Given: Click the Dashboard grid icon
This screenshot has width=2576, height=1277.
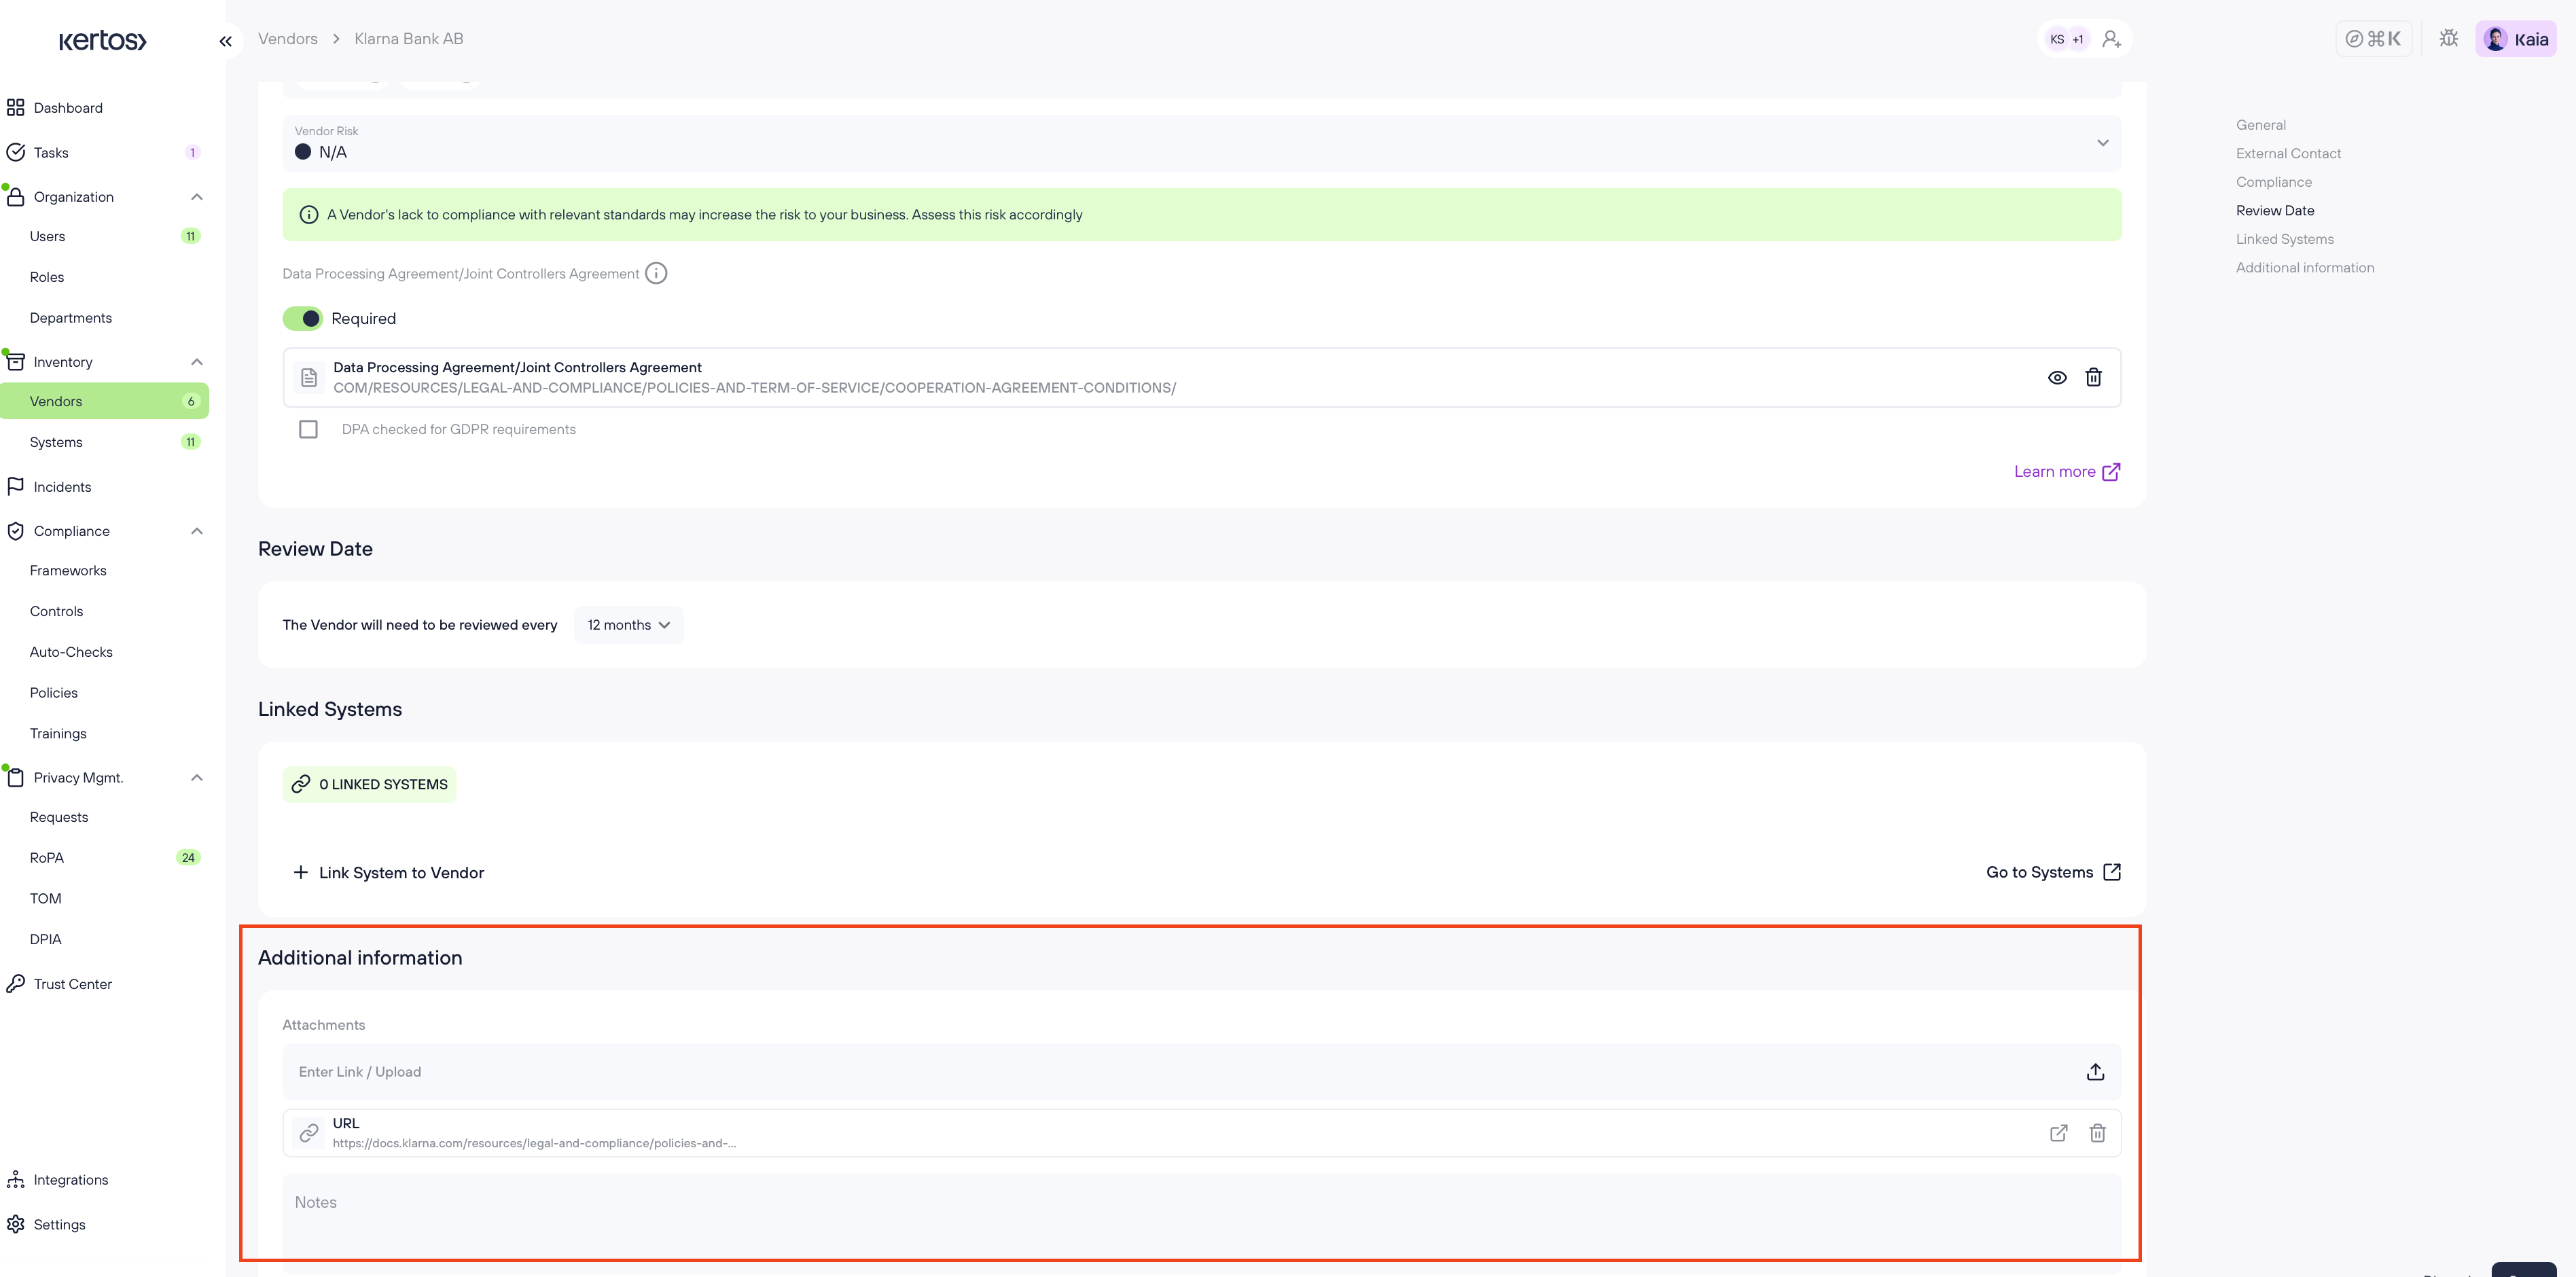Looking at the screenshot, I should pos(15,108).
